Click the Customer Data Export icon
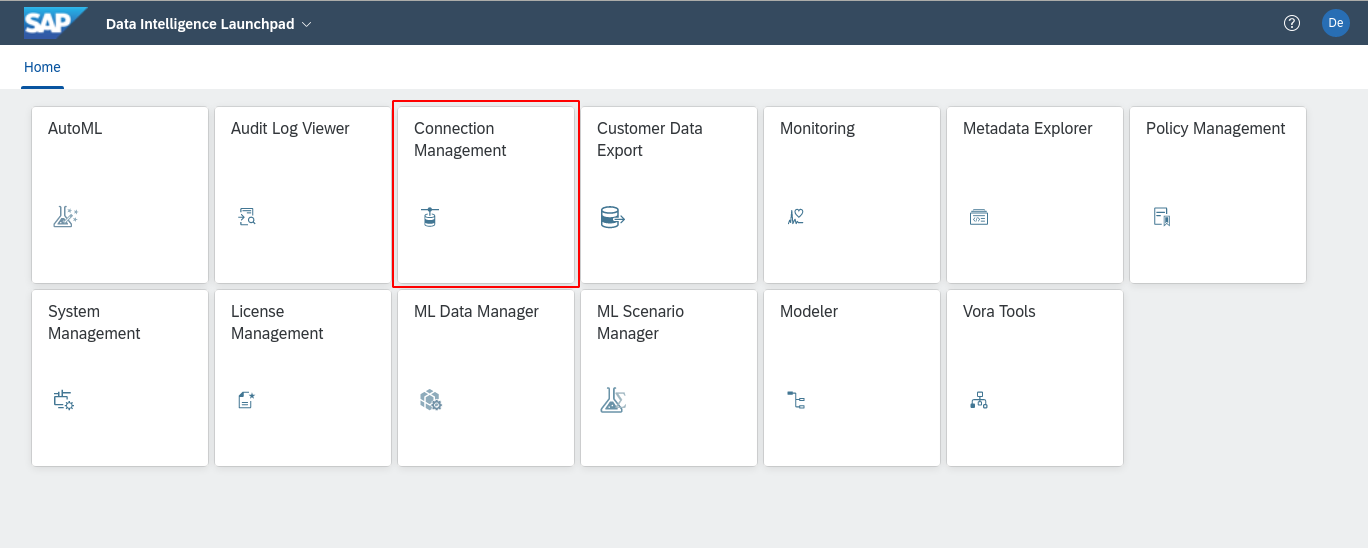 pyautogui.click(x=612, y=216)
